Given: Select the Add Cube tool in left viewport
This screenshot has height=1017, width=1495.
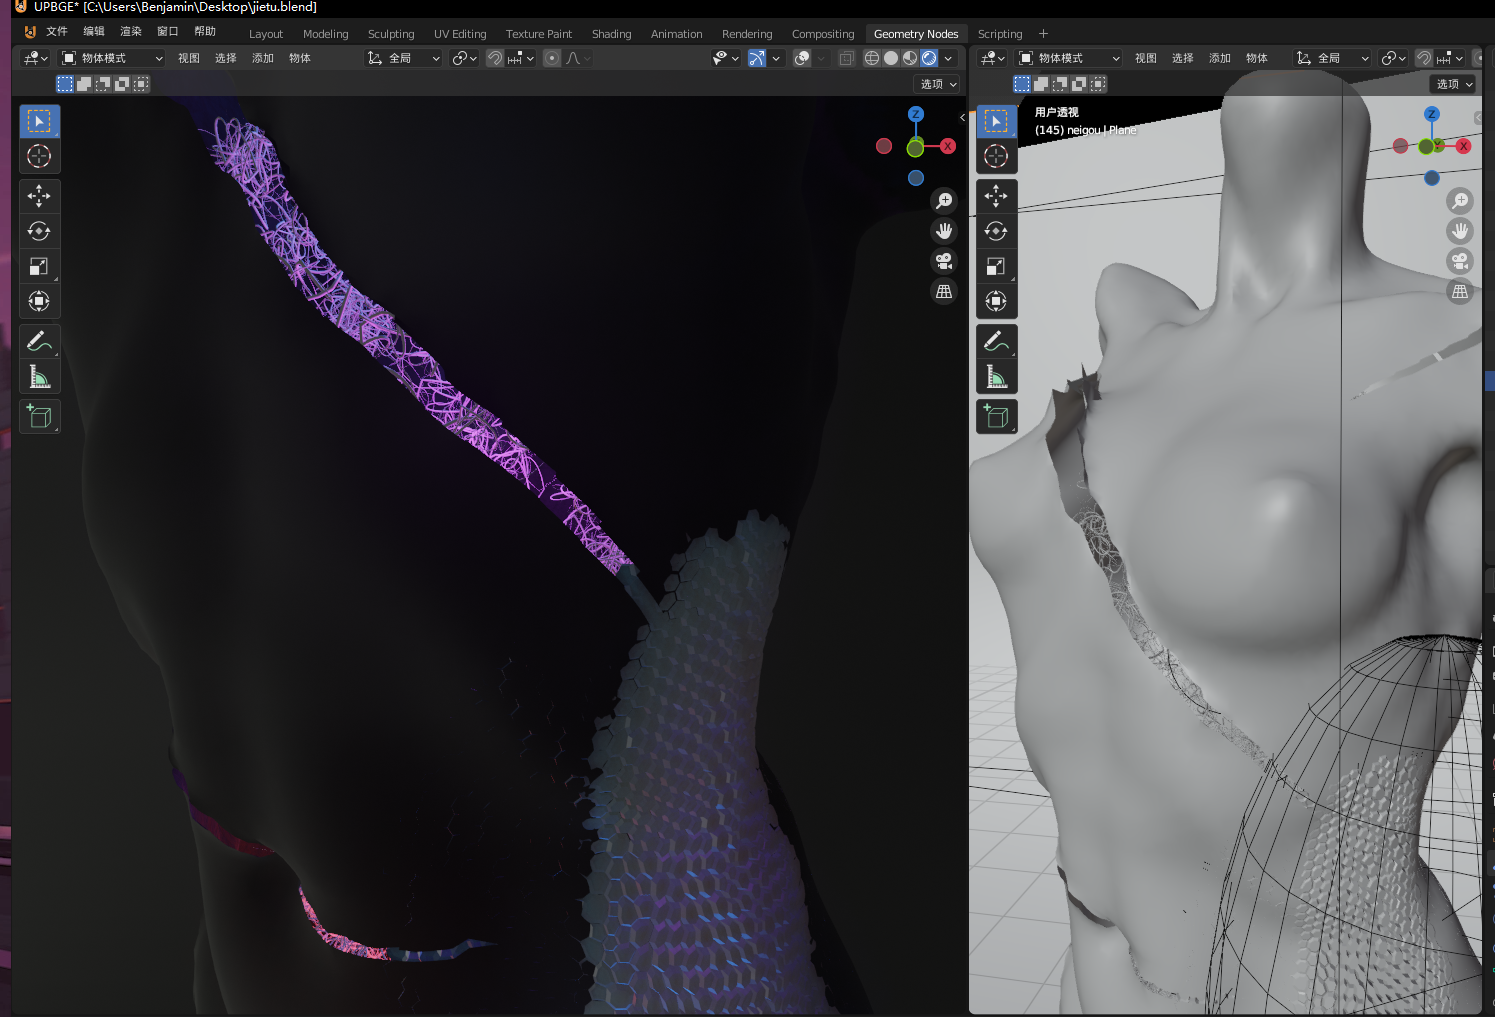Looking at the screenshot, I should click(39, 417).
